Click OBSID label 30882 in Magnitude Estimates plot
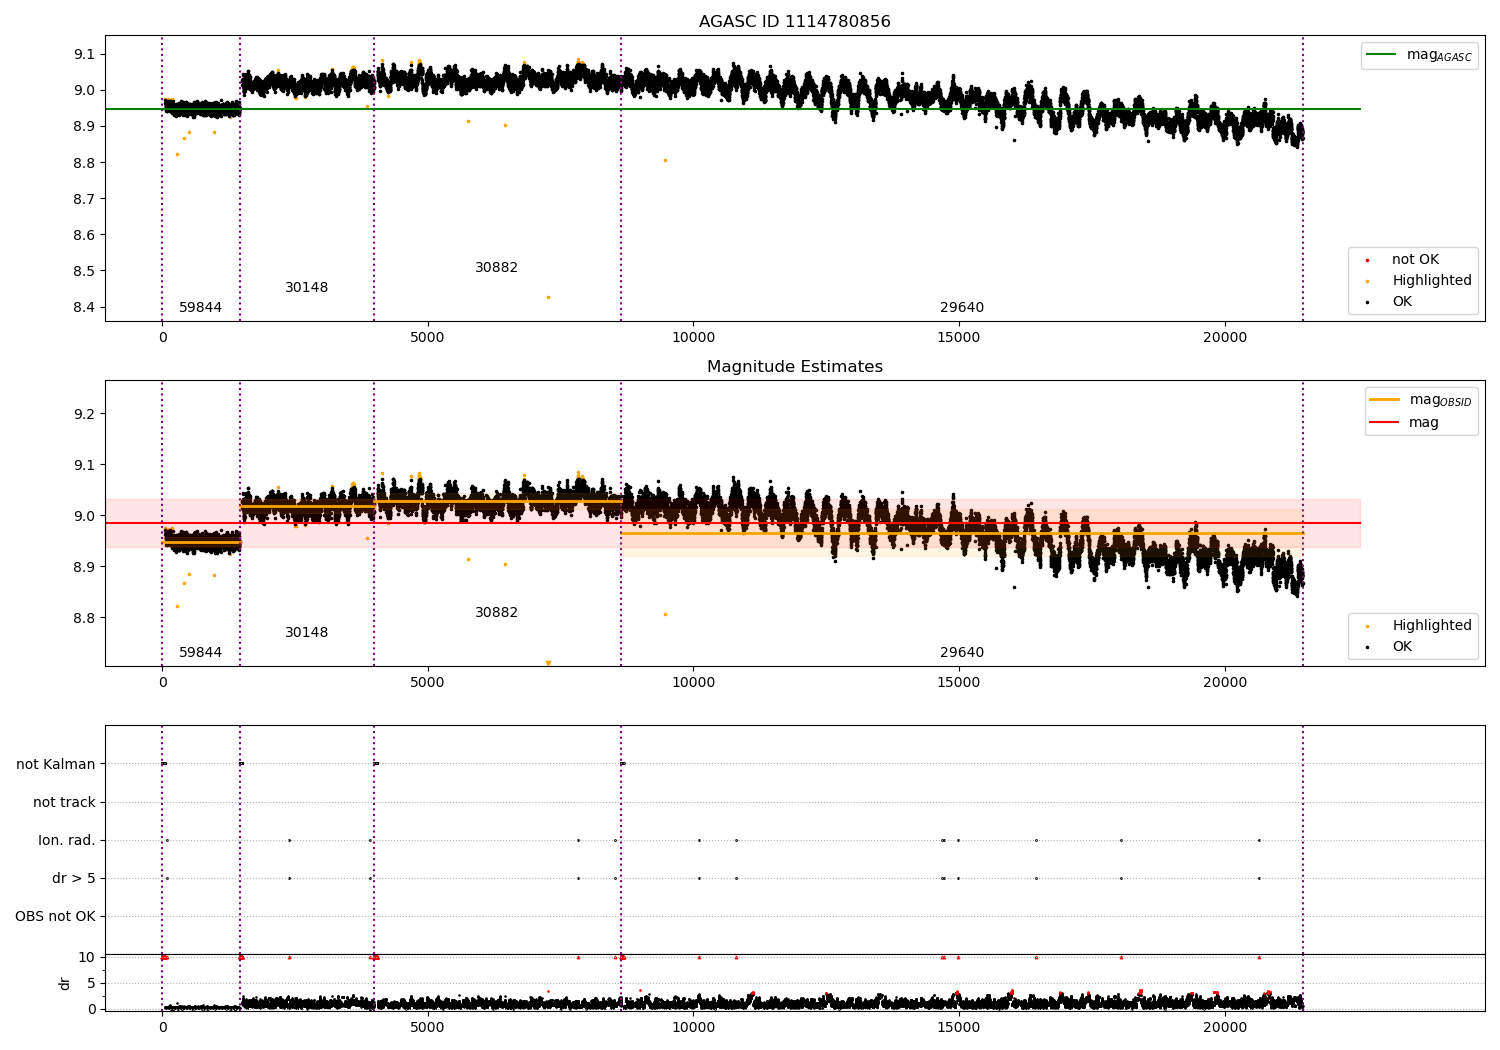The image size is (1500, 1050). 496,613
